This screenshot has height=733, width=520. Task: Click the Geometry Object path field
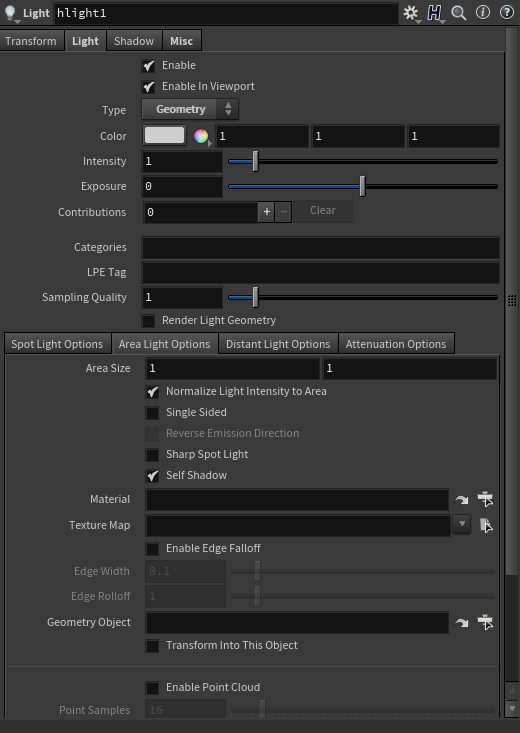pos(297,623)
